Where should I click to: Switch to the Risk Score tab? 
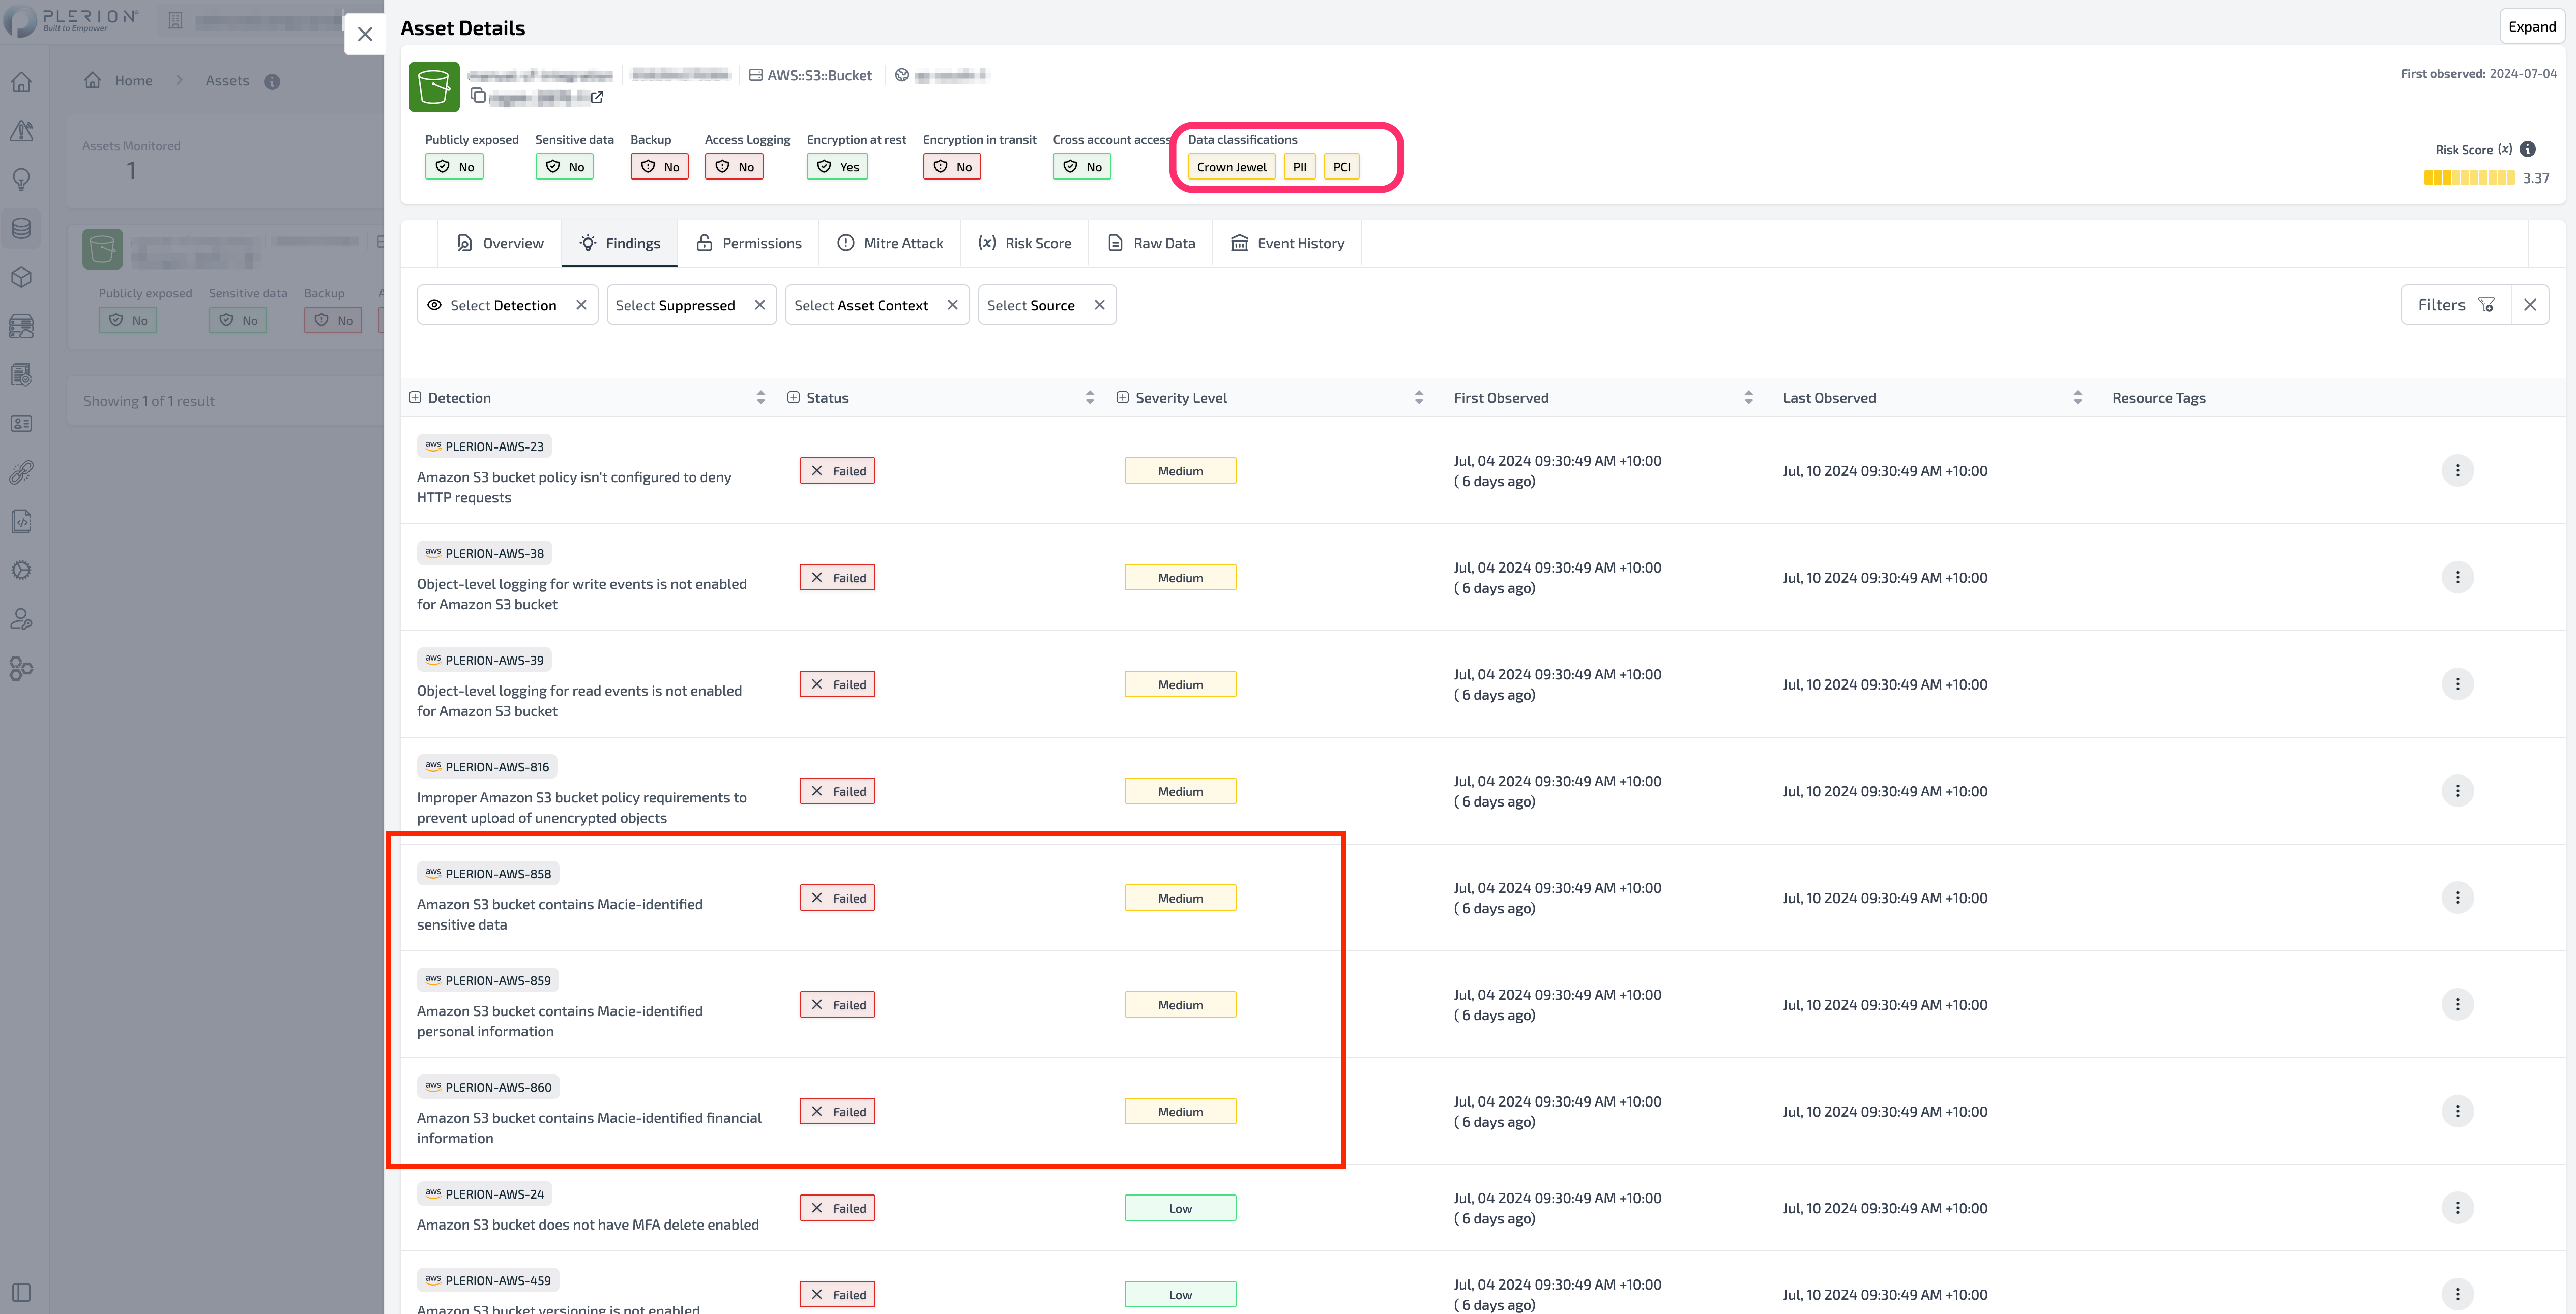pos(1025,243)
